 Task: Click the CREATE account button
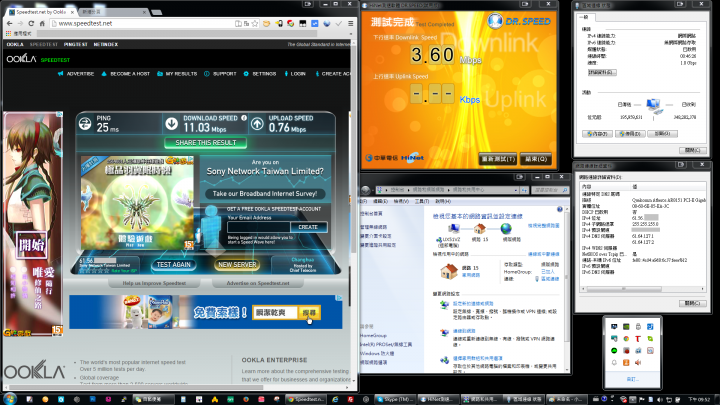[308, 227]
